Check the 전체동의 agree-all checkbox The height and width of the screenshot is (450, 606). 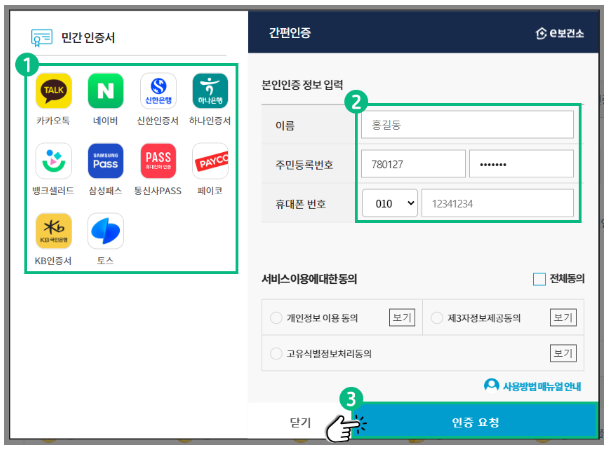pyautogui.click(x=539, y=279)
